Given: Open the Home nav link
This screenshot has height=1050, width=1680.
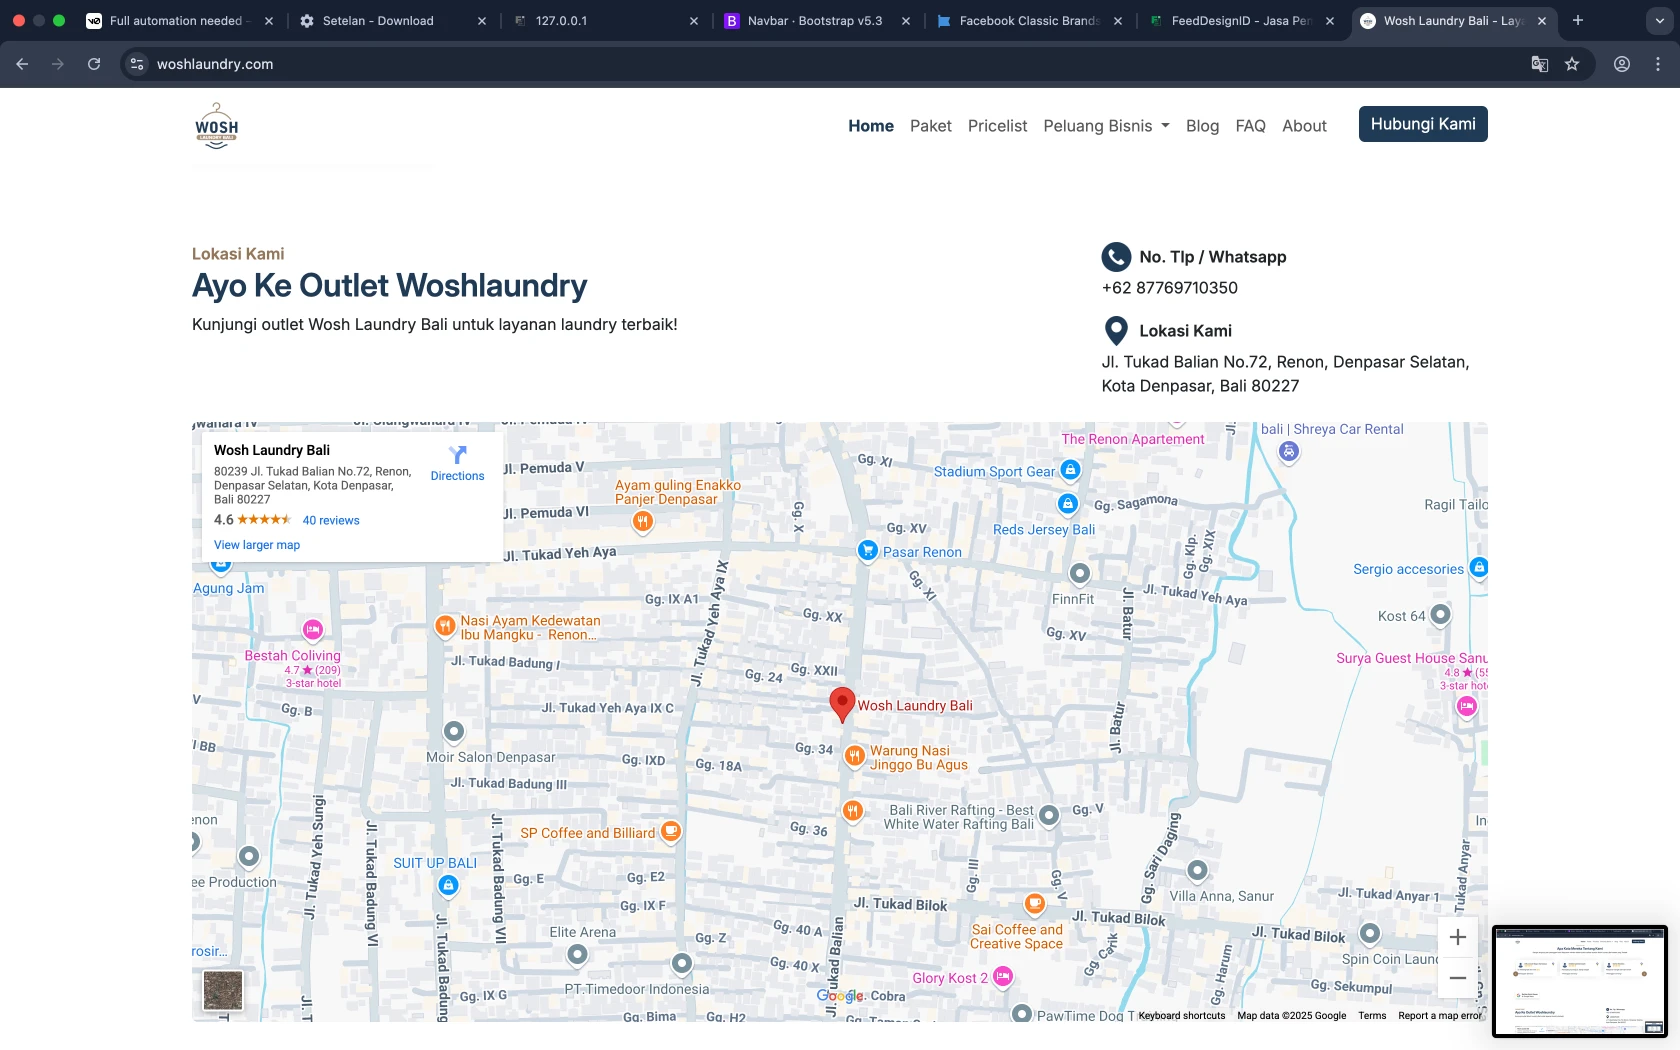Looking at the screenshot, I should click(871, 126).
